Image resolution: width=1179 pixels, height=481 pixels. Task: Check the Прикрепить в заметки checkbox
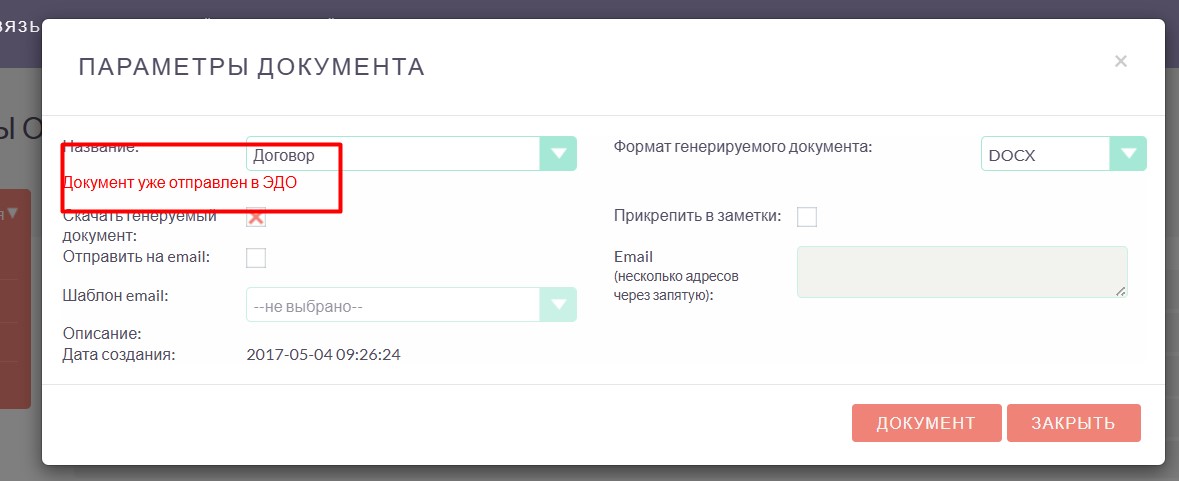click(807, 217)
